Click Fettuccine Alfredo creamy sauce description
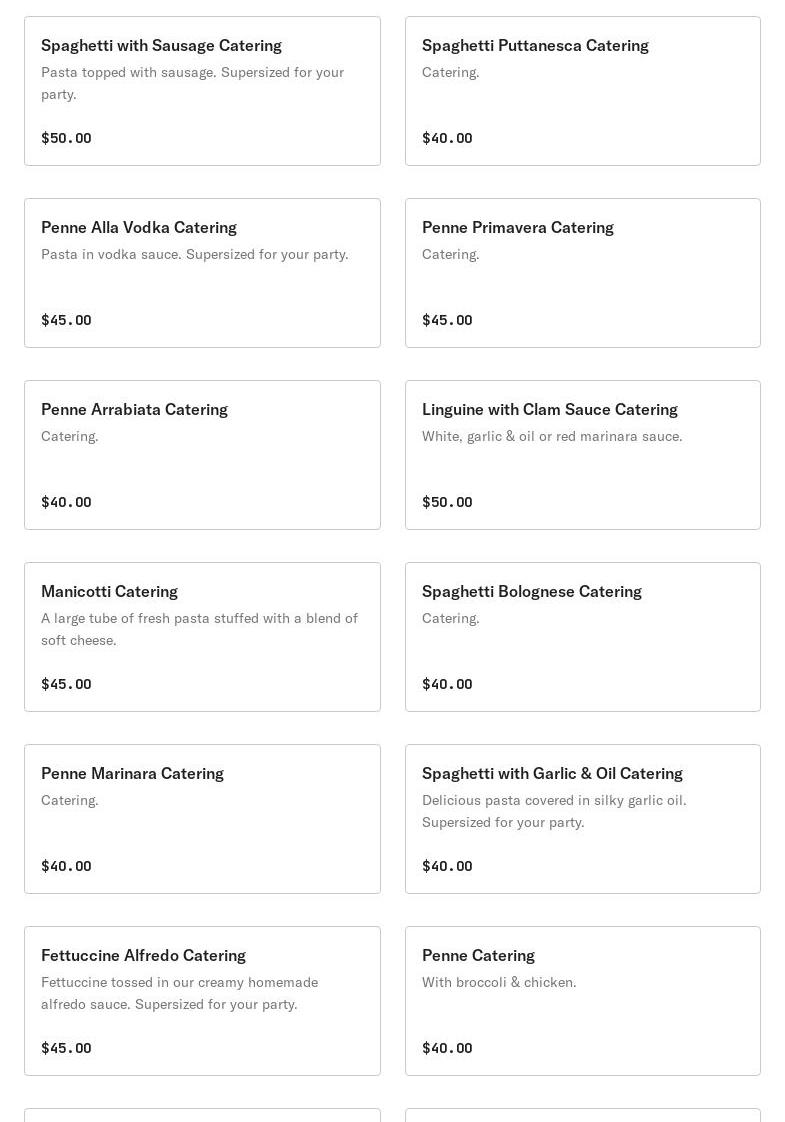 coord(179,993)
